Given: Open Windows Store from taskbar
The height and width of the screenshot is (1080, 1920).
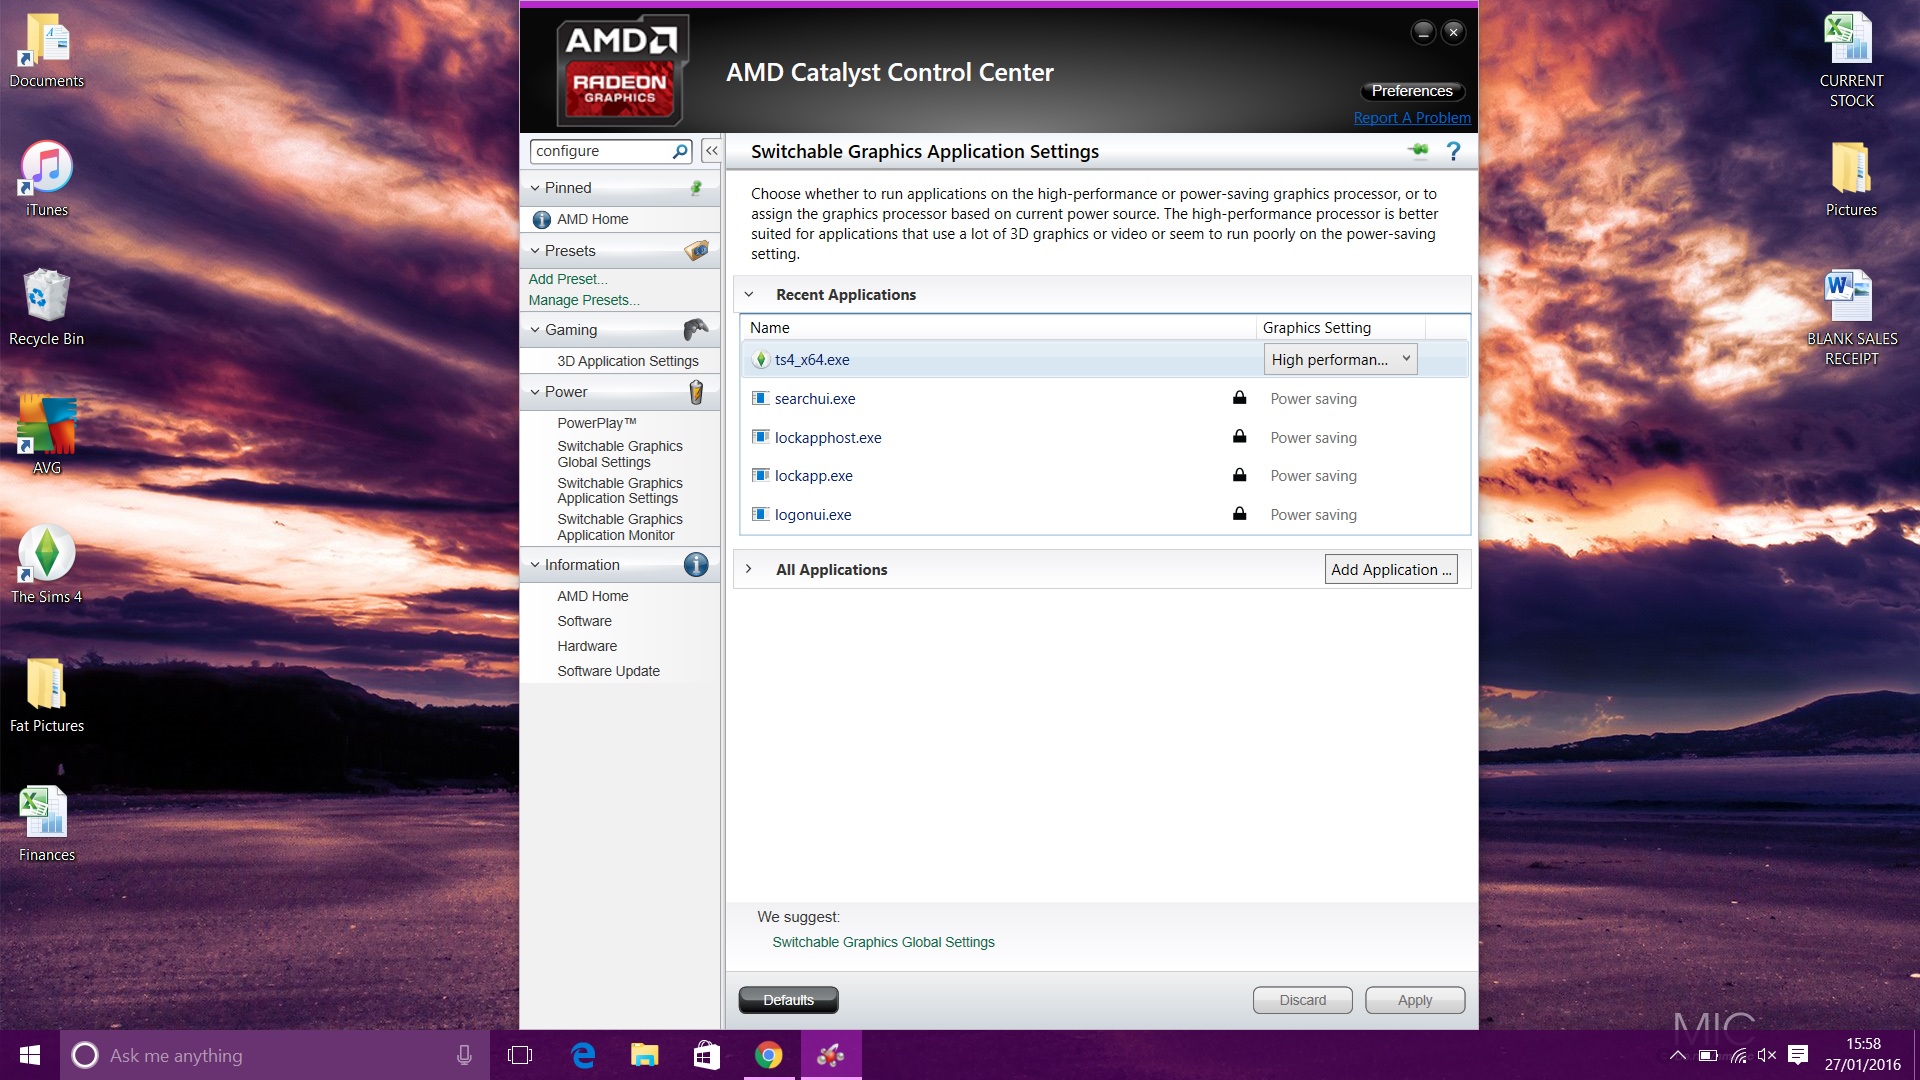Looking at the screenshot, I should click(707, 1055).
